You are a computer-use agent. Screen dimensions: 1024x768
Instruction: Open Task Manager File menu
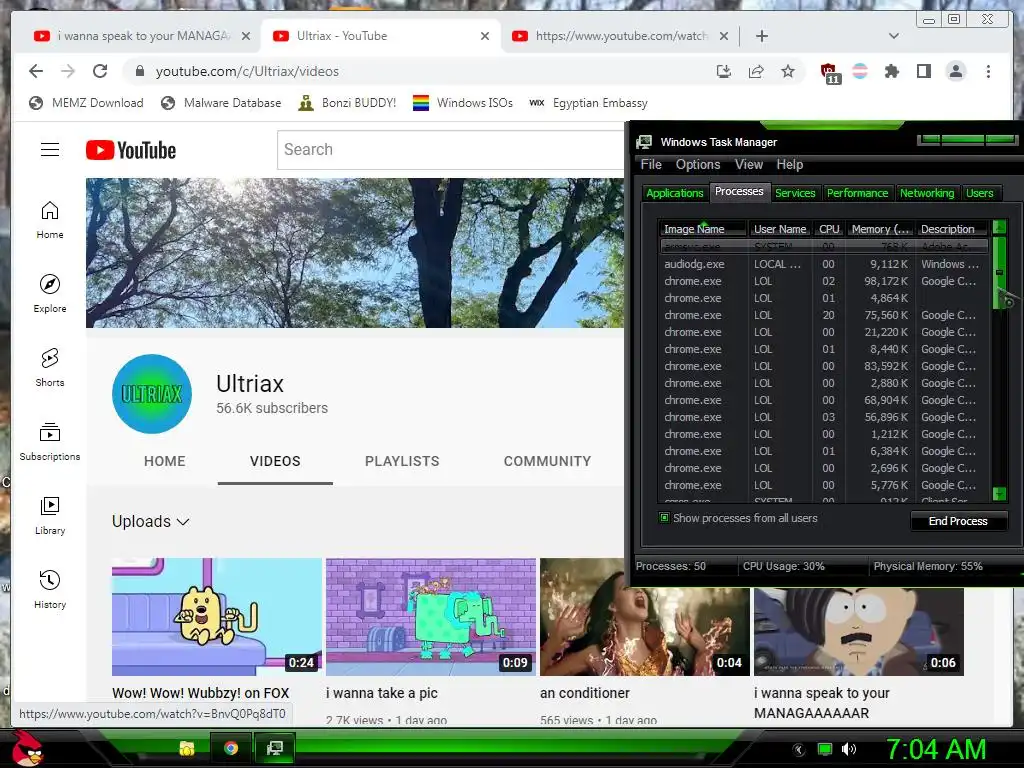click(651, 165)
